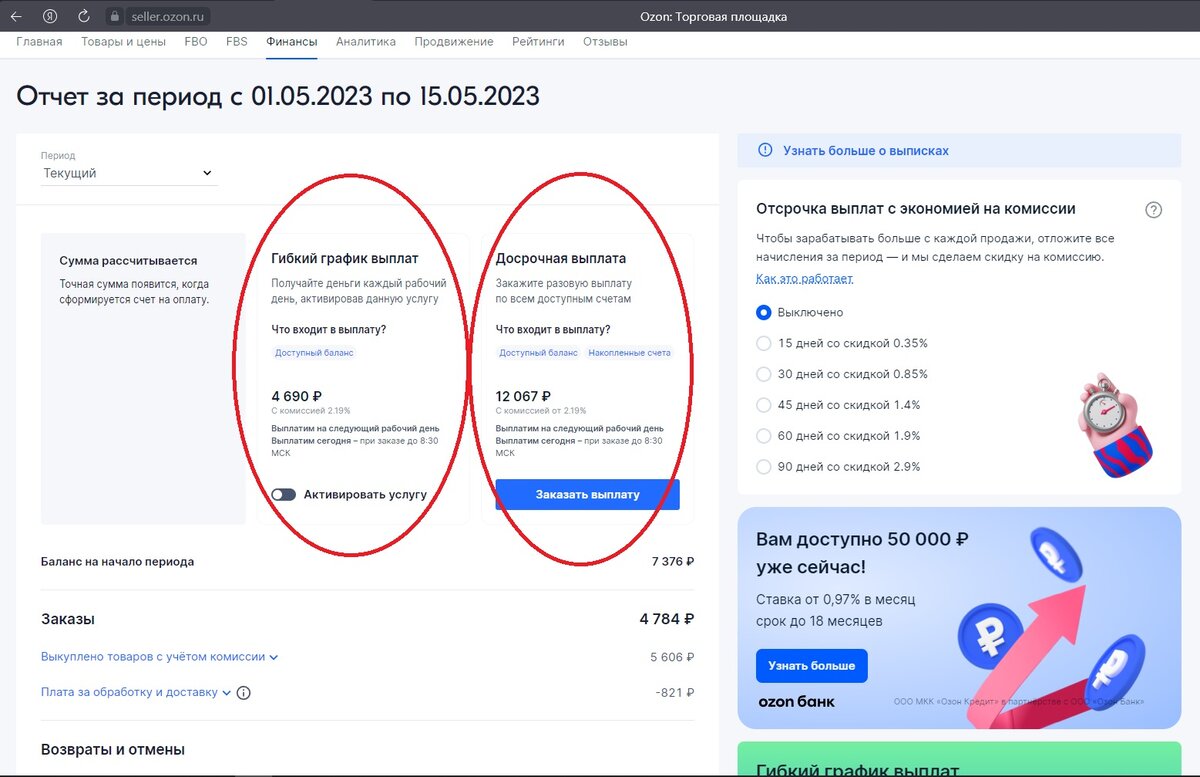The width and height of the screenshot is (1200, 777).
Task: Open the Товары и цены tab
Action: [x=123, y=42]
